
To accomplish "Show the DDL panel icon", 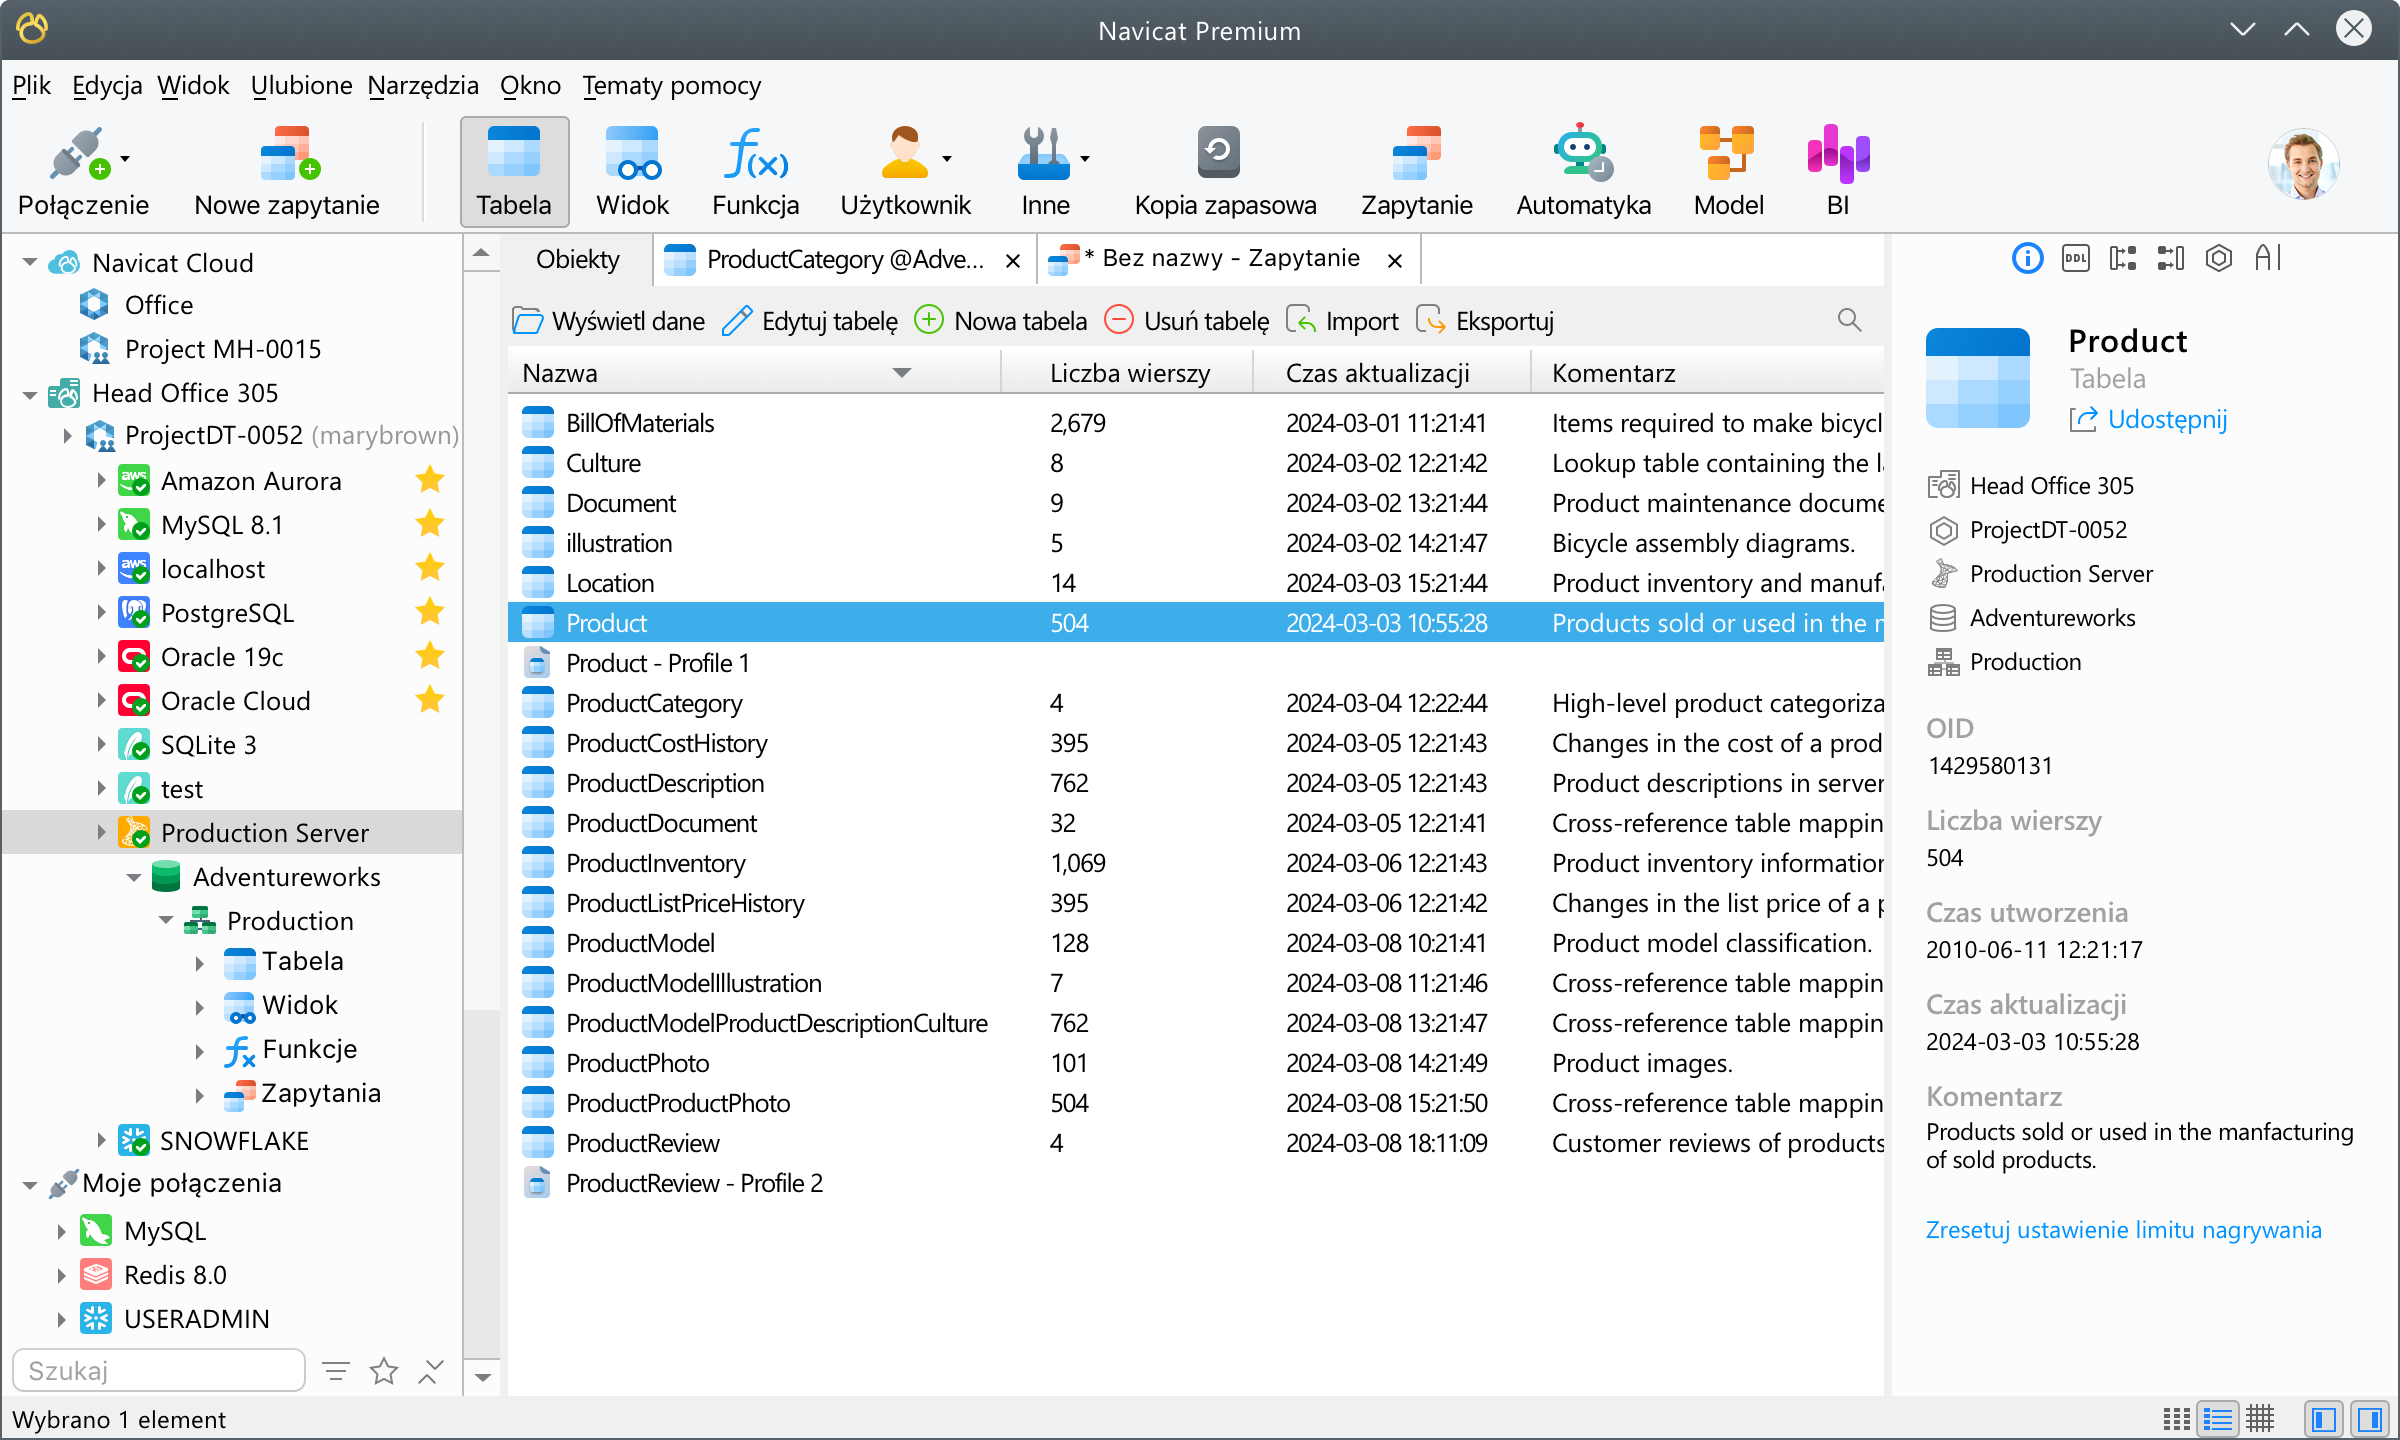I will coord(2075,259).
